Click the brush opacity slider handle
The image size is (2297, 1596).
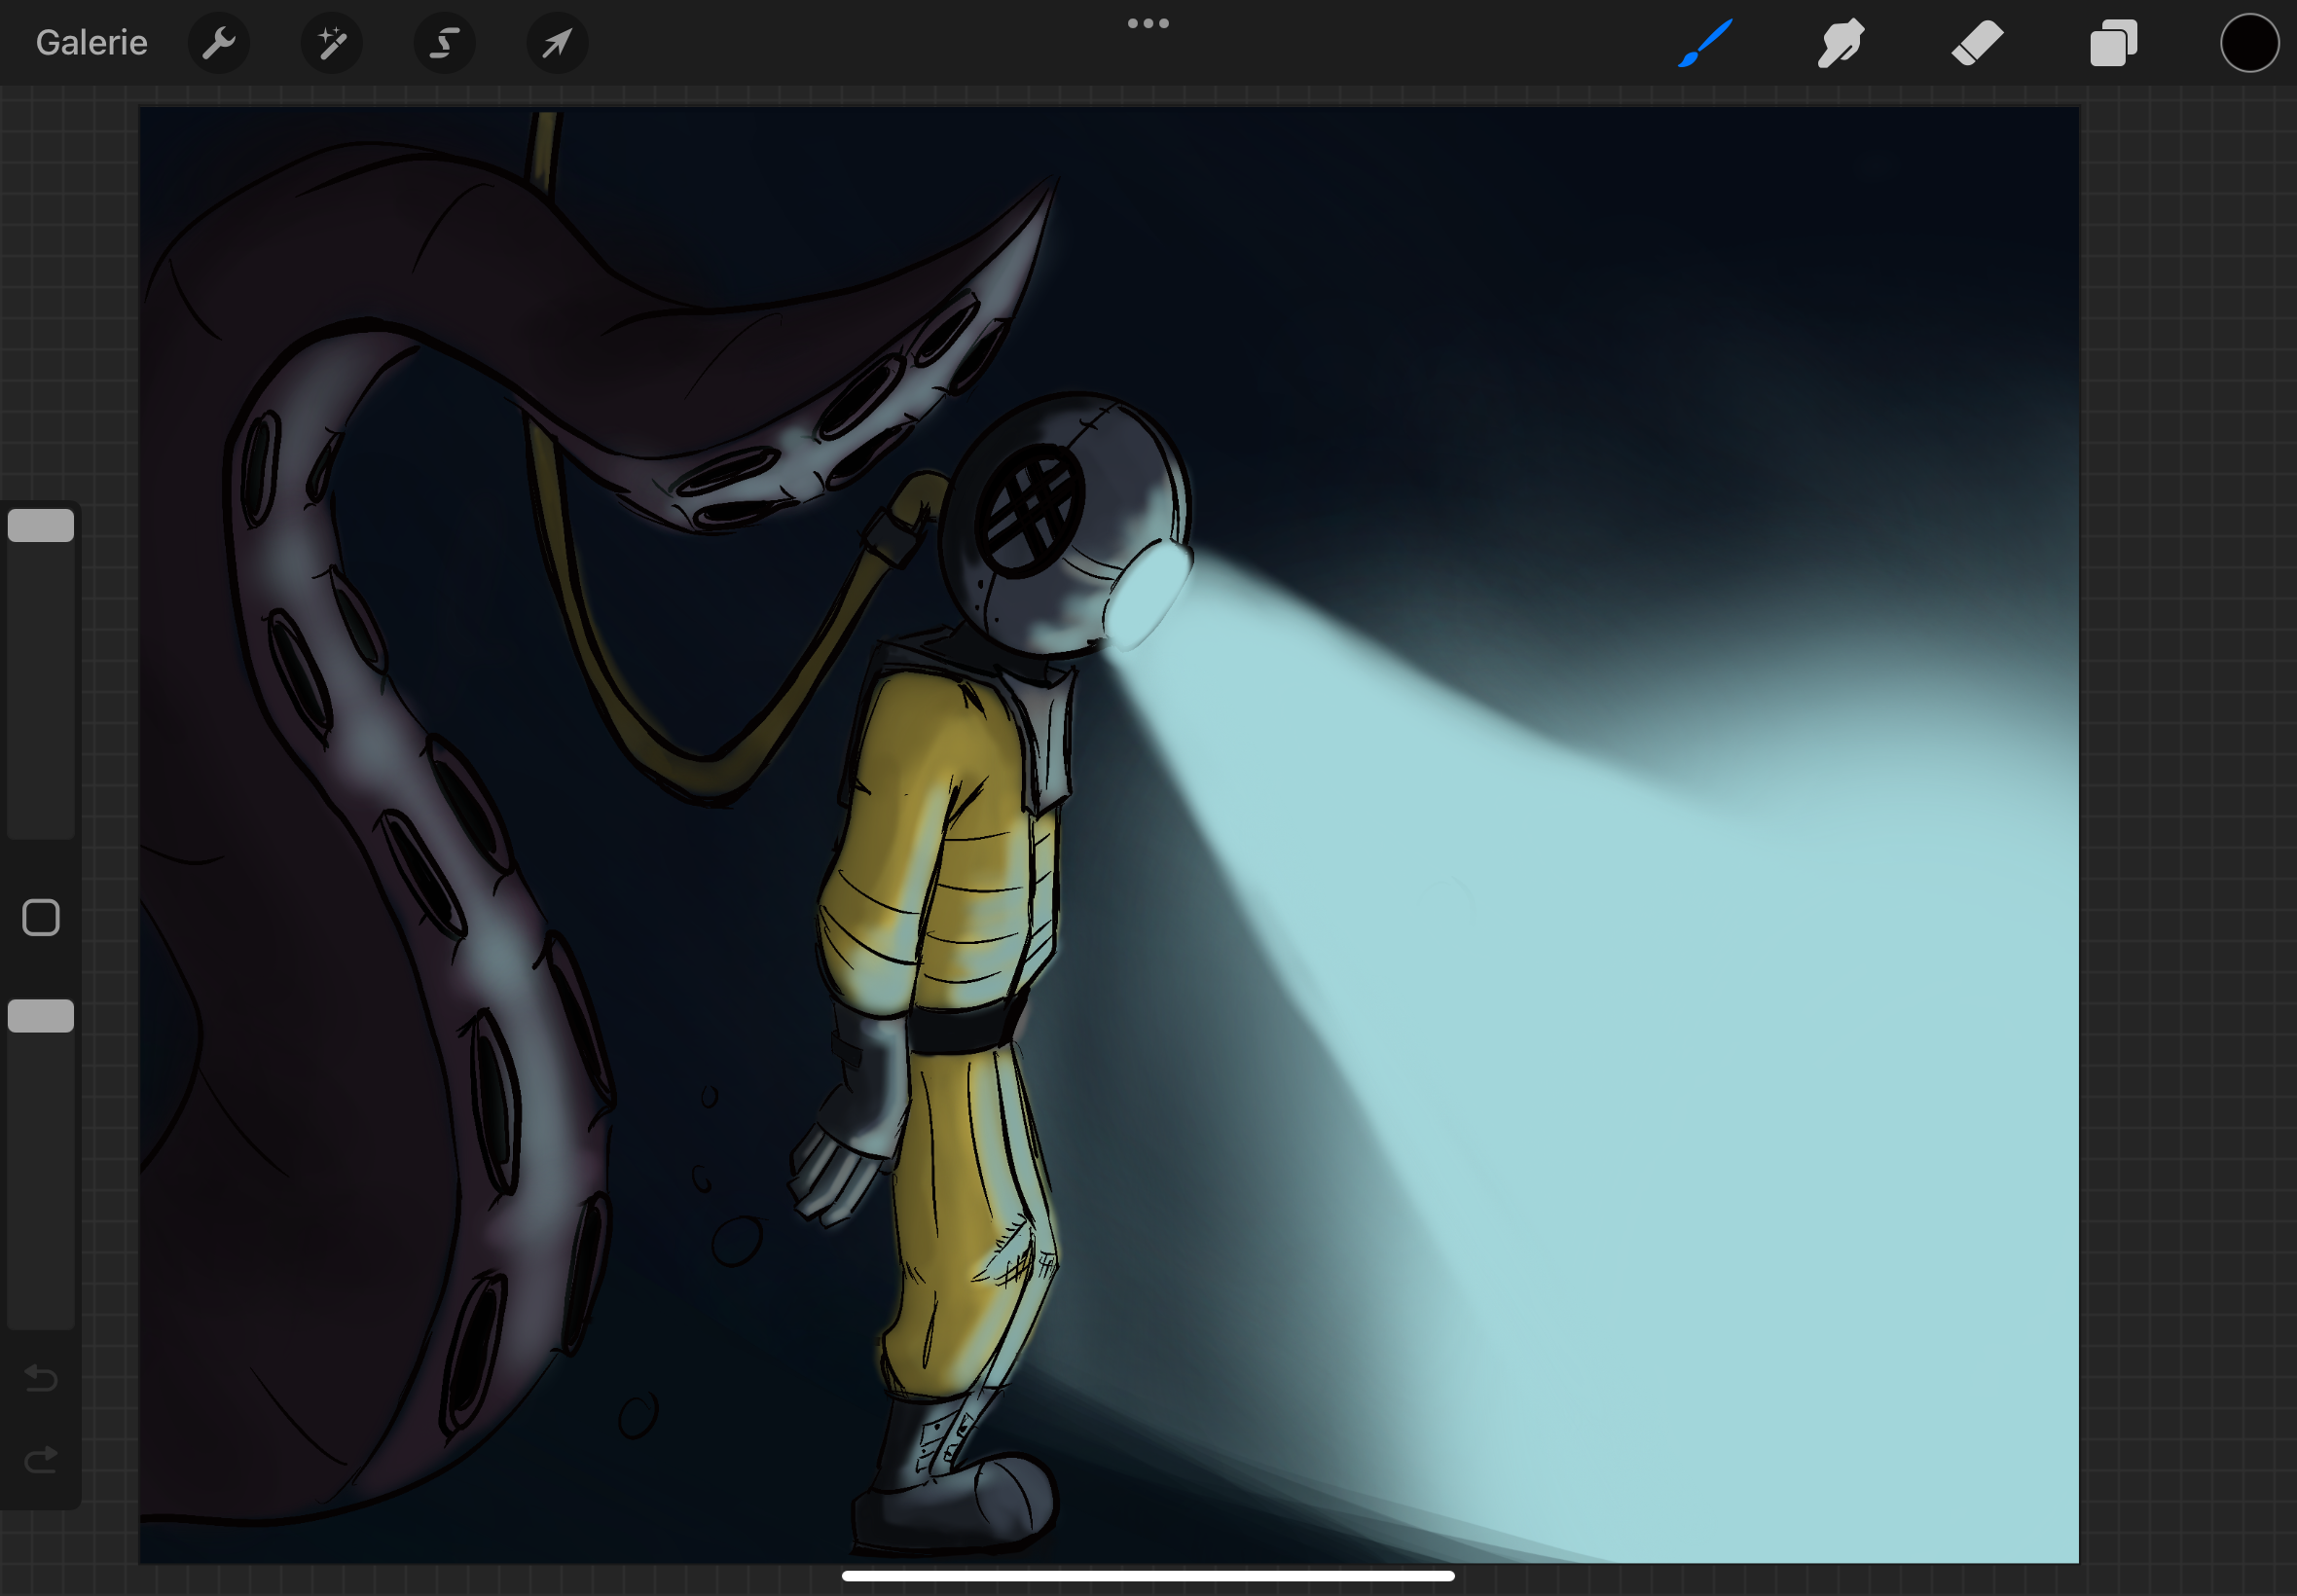point(41,1016)
